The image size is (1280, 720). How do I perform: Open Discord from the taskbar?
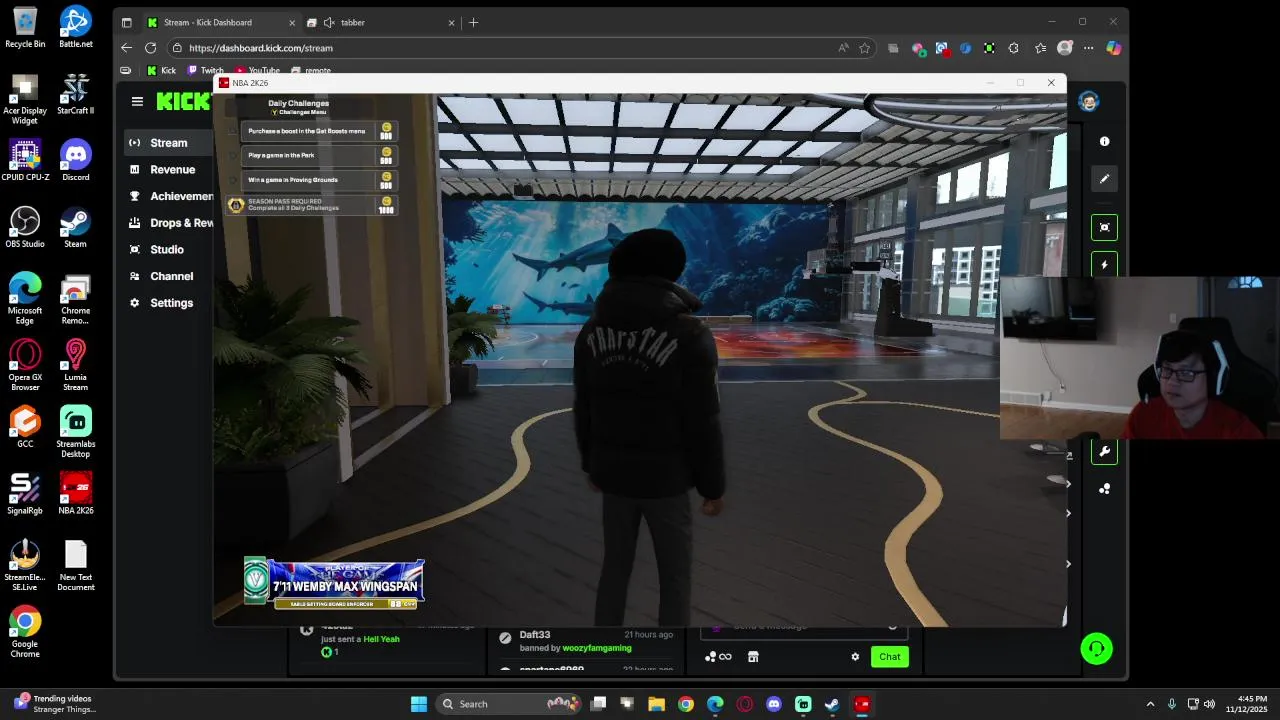(x=774, y=704)
